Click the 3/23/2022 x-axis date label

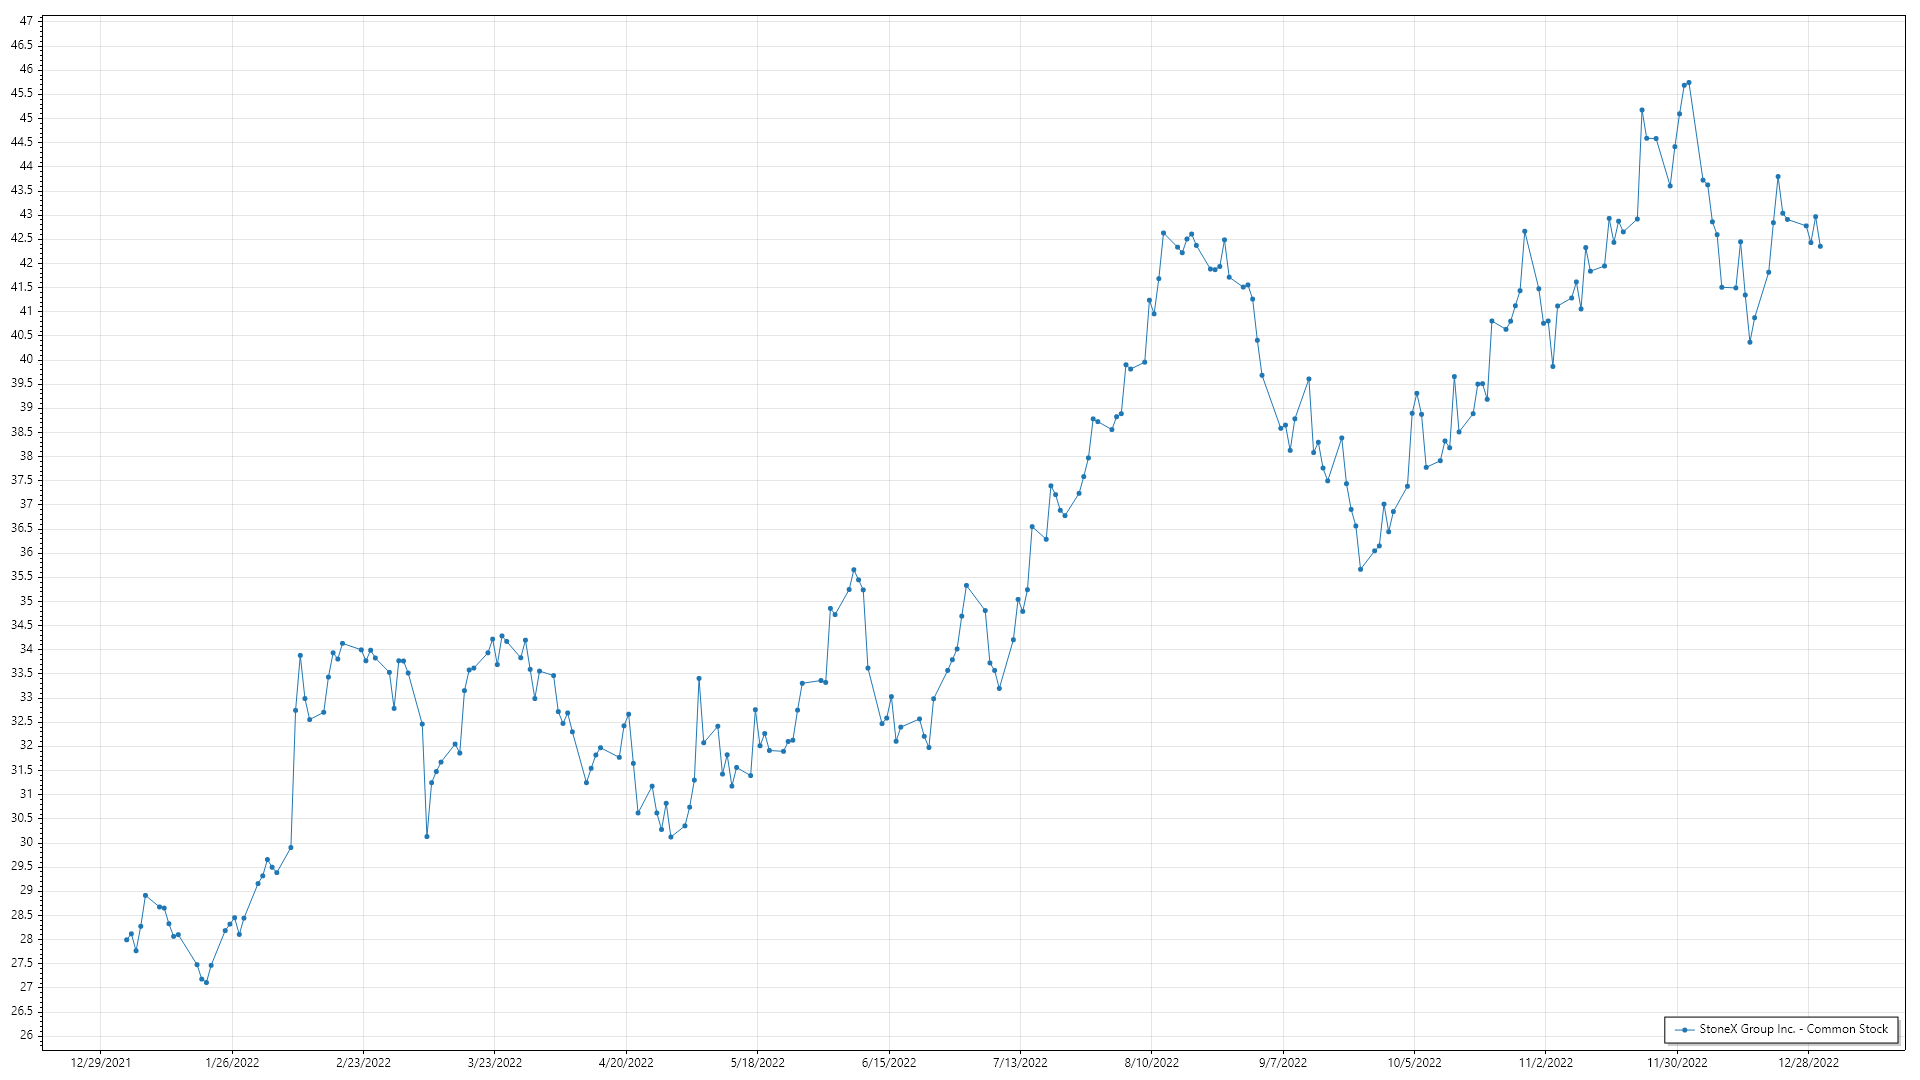coord(495,1063)
